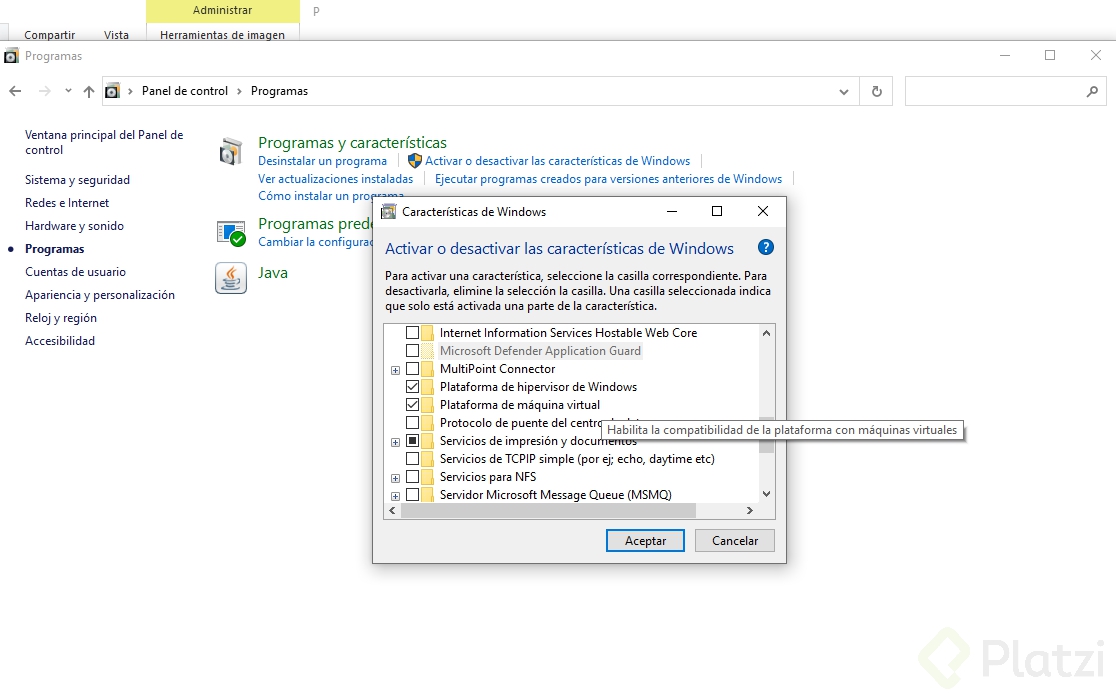Click the blue help question mark icon

tap(766, 248)
